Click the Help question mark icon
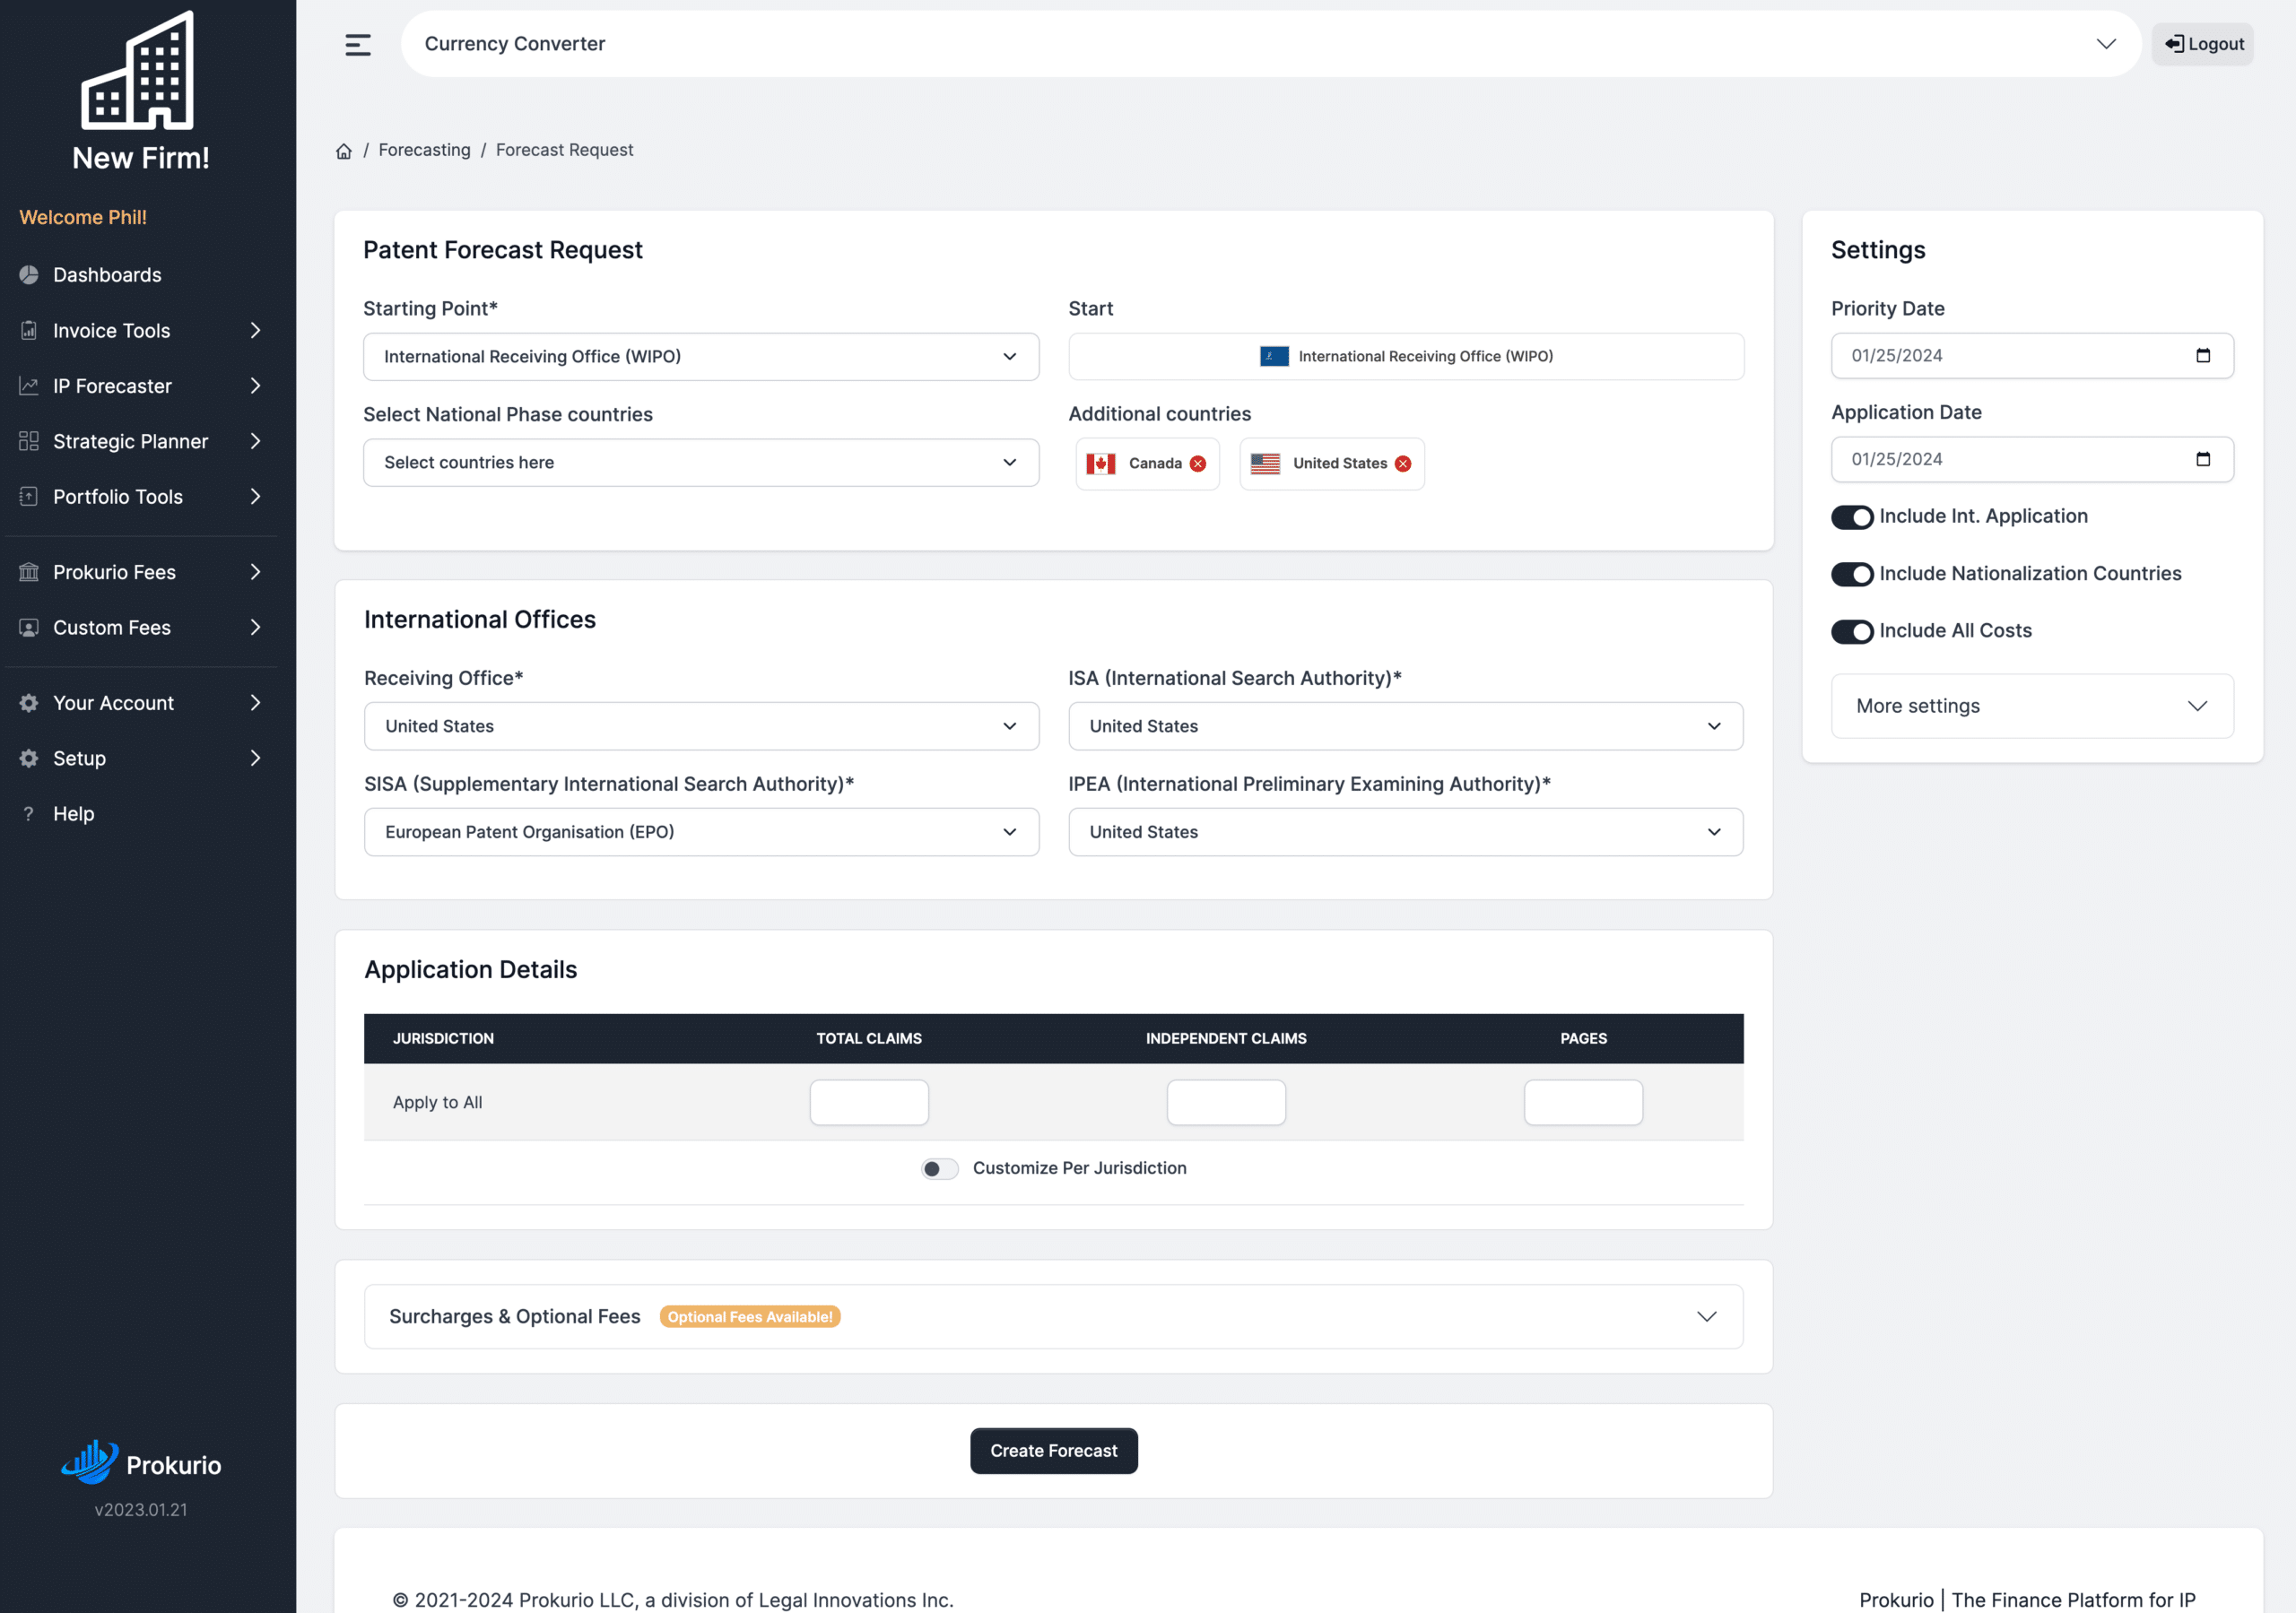The width and height of the screenshot is (2296, 1613). point(29,814)
